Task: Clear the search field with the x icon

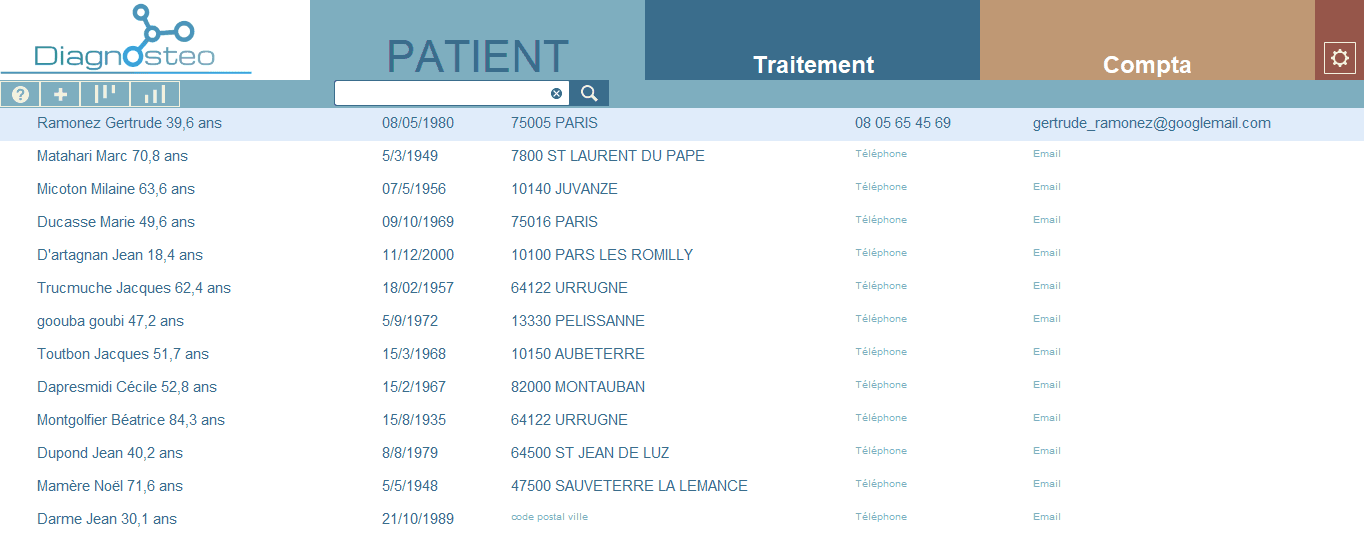Action: click(557, 94)
